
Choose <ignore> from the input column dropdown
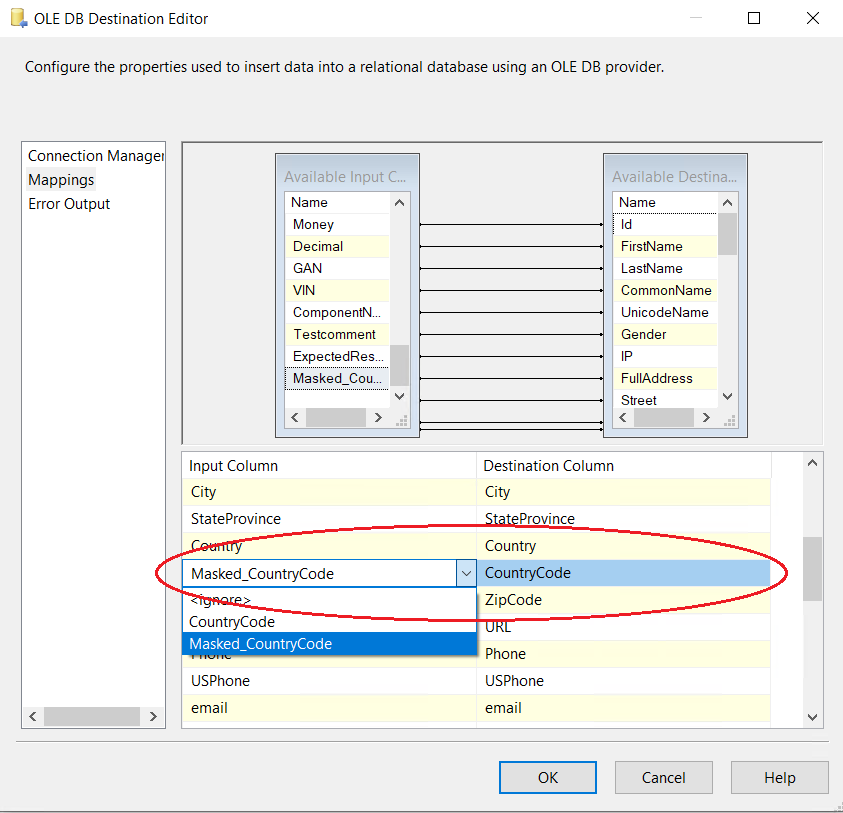coord(221,600)
